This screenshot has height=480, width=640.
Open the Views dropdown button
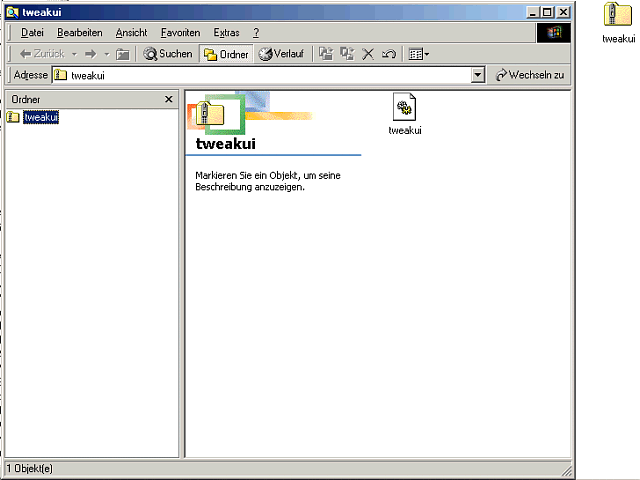click(x=419, y=54)
